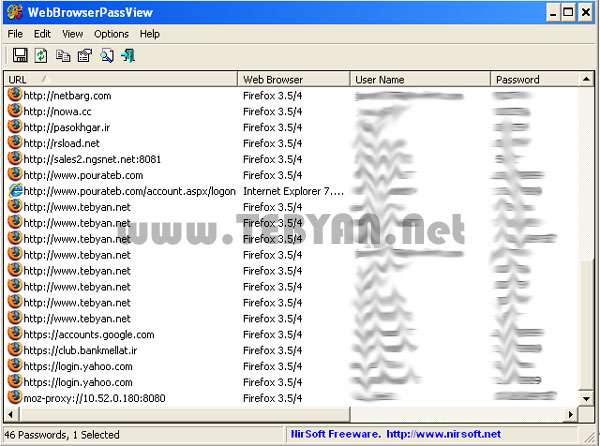Viewport: 600px width, 446px height.
Task: Open the File menu
Action: pyautogui.click(x=15, y=34)
